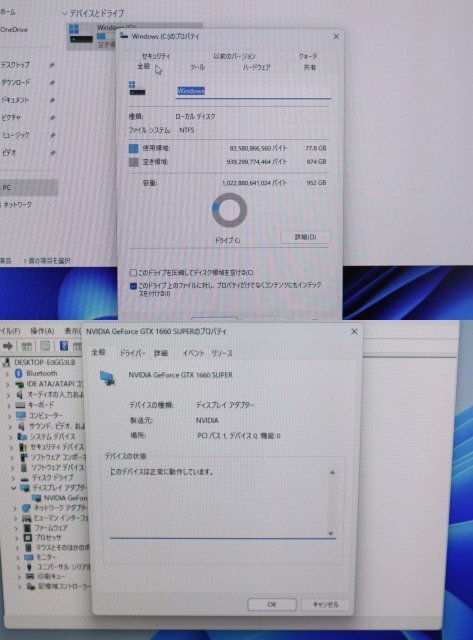473x640 pixels.
Task: Open 詳細 tab in NVIDIA properties
Action: [161, 353]
